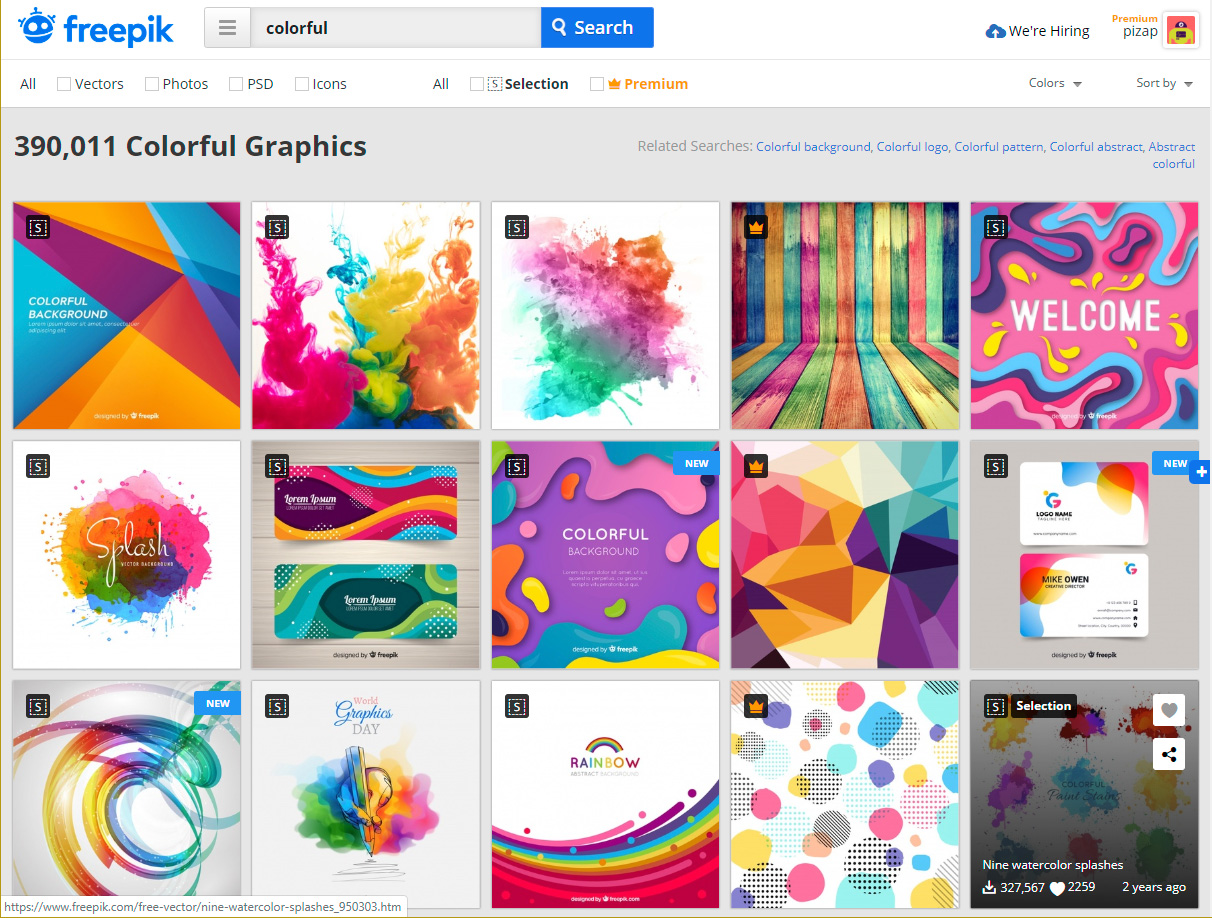Click Selection badge on colorful ink smoke thumbnail

click(x=277, y=228)
